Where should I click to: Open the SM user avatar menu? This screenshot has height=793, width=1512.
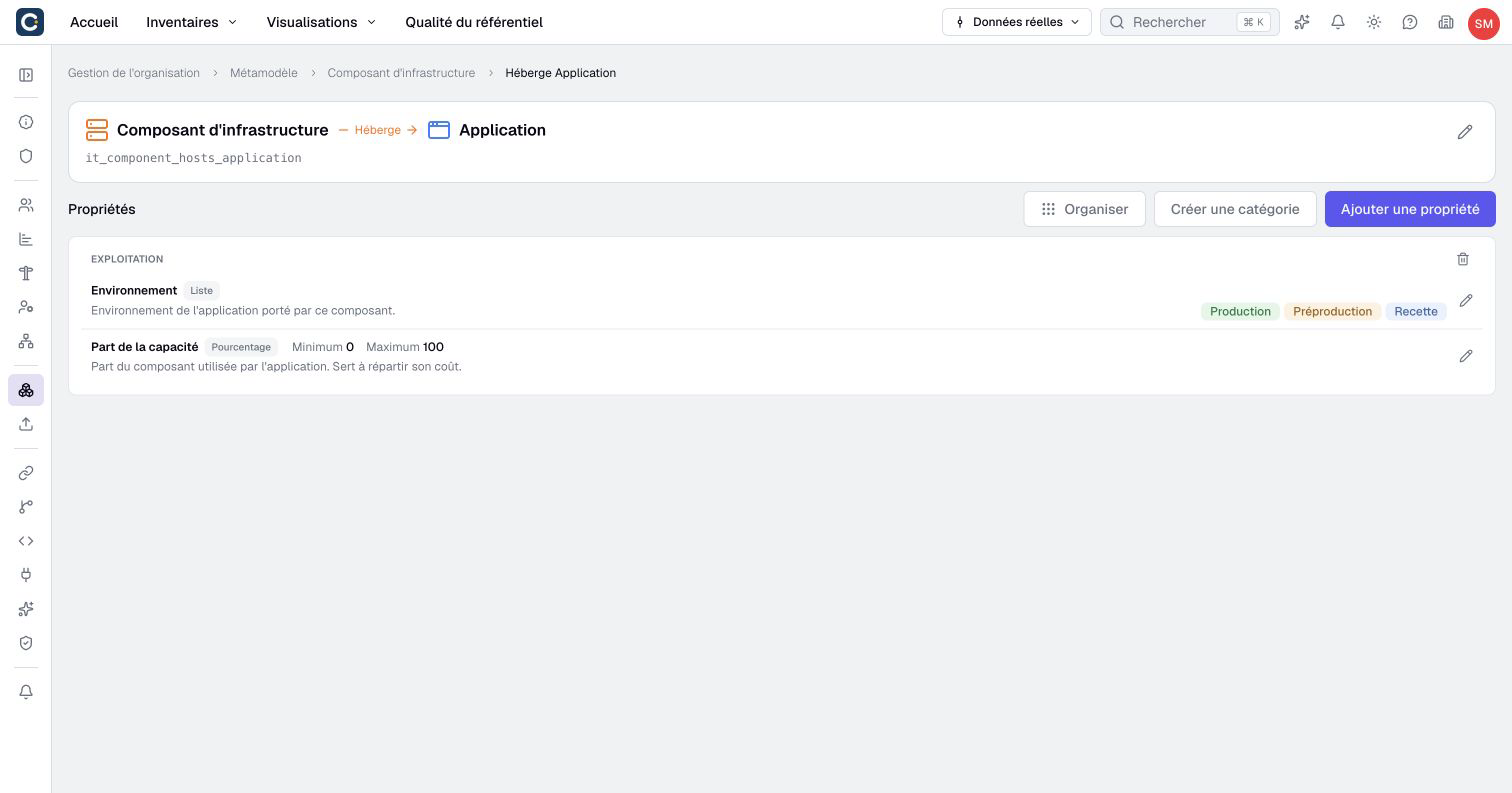pos(1483,23)
